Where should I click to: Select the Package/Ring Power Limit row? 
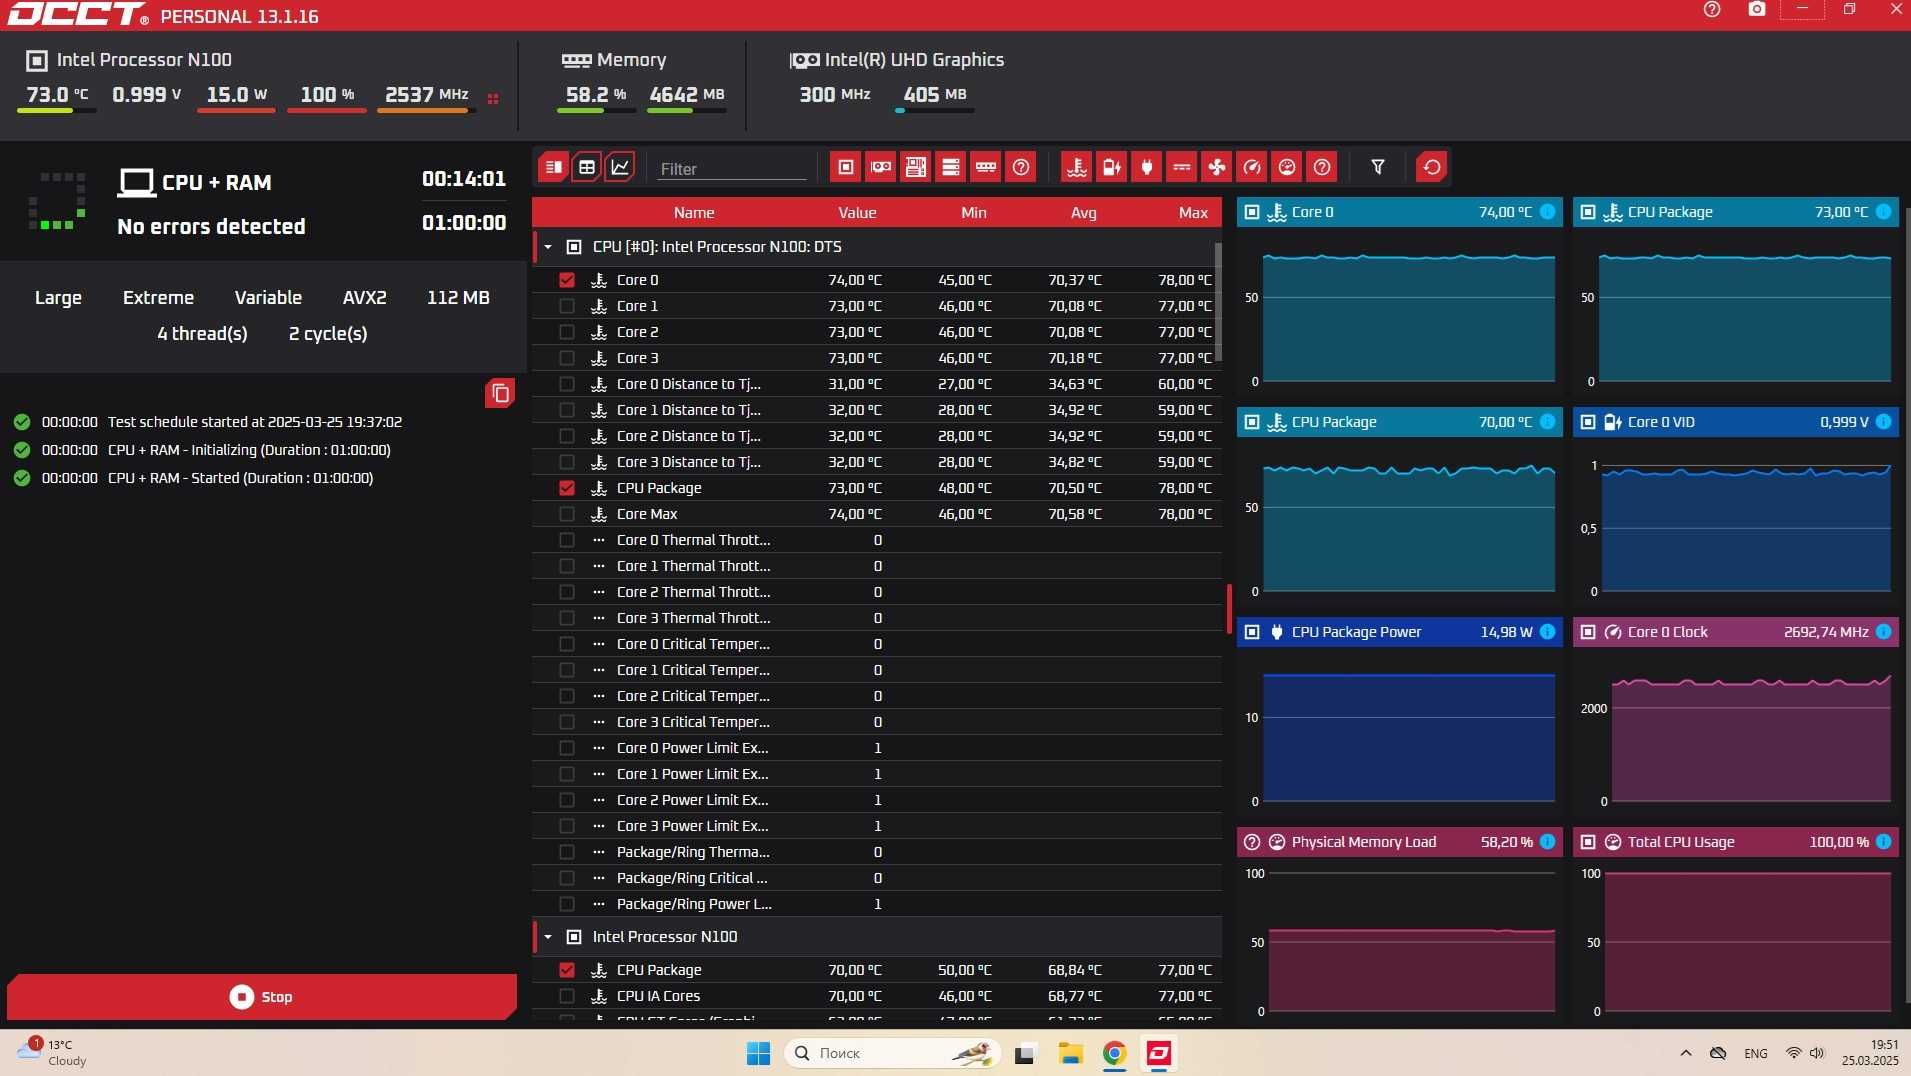coord(877,904)
